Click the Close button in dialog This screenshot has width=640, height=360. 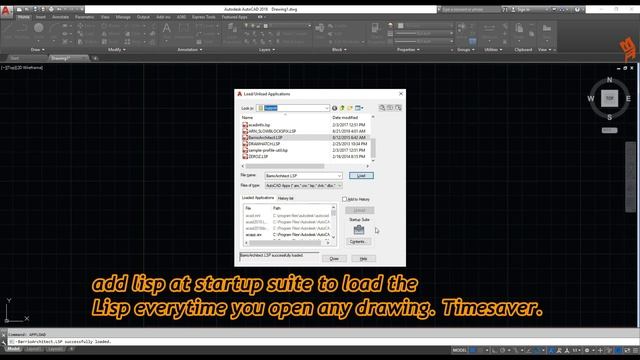(x=334, y=259)
